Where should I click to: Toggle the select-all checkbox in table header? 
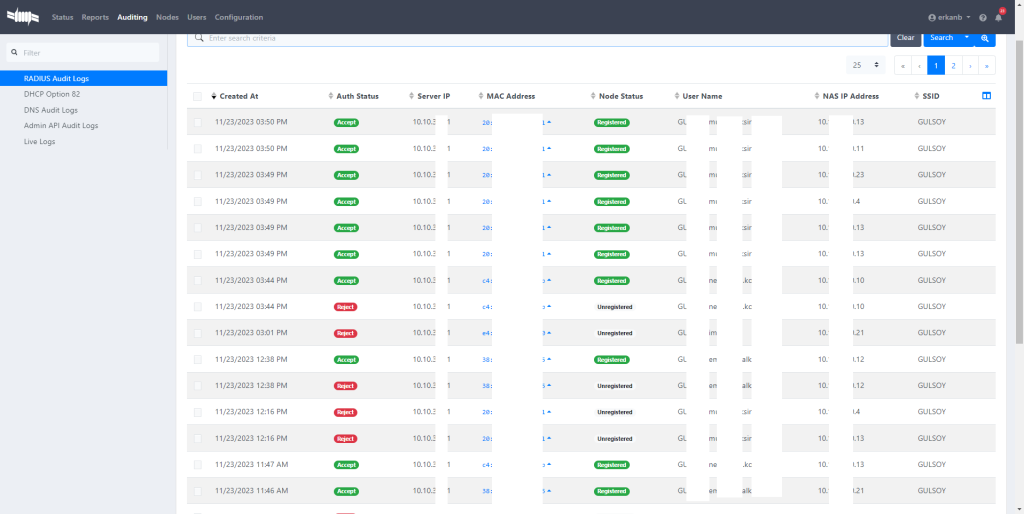(197, 96)
